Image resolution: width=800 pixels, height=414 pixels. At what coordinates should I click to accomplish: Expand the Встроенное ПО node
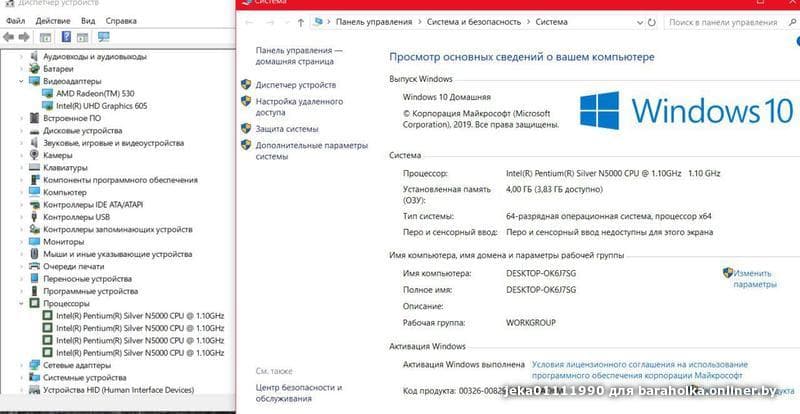21,118
